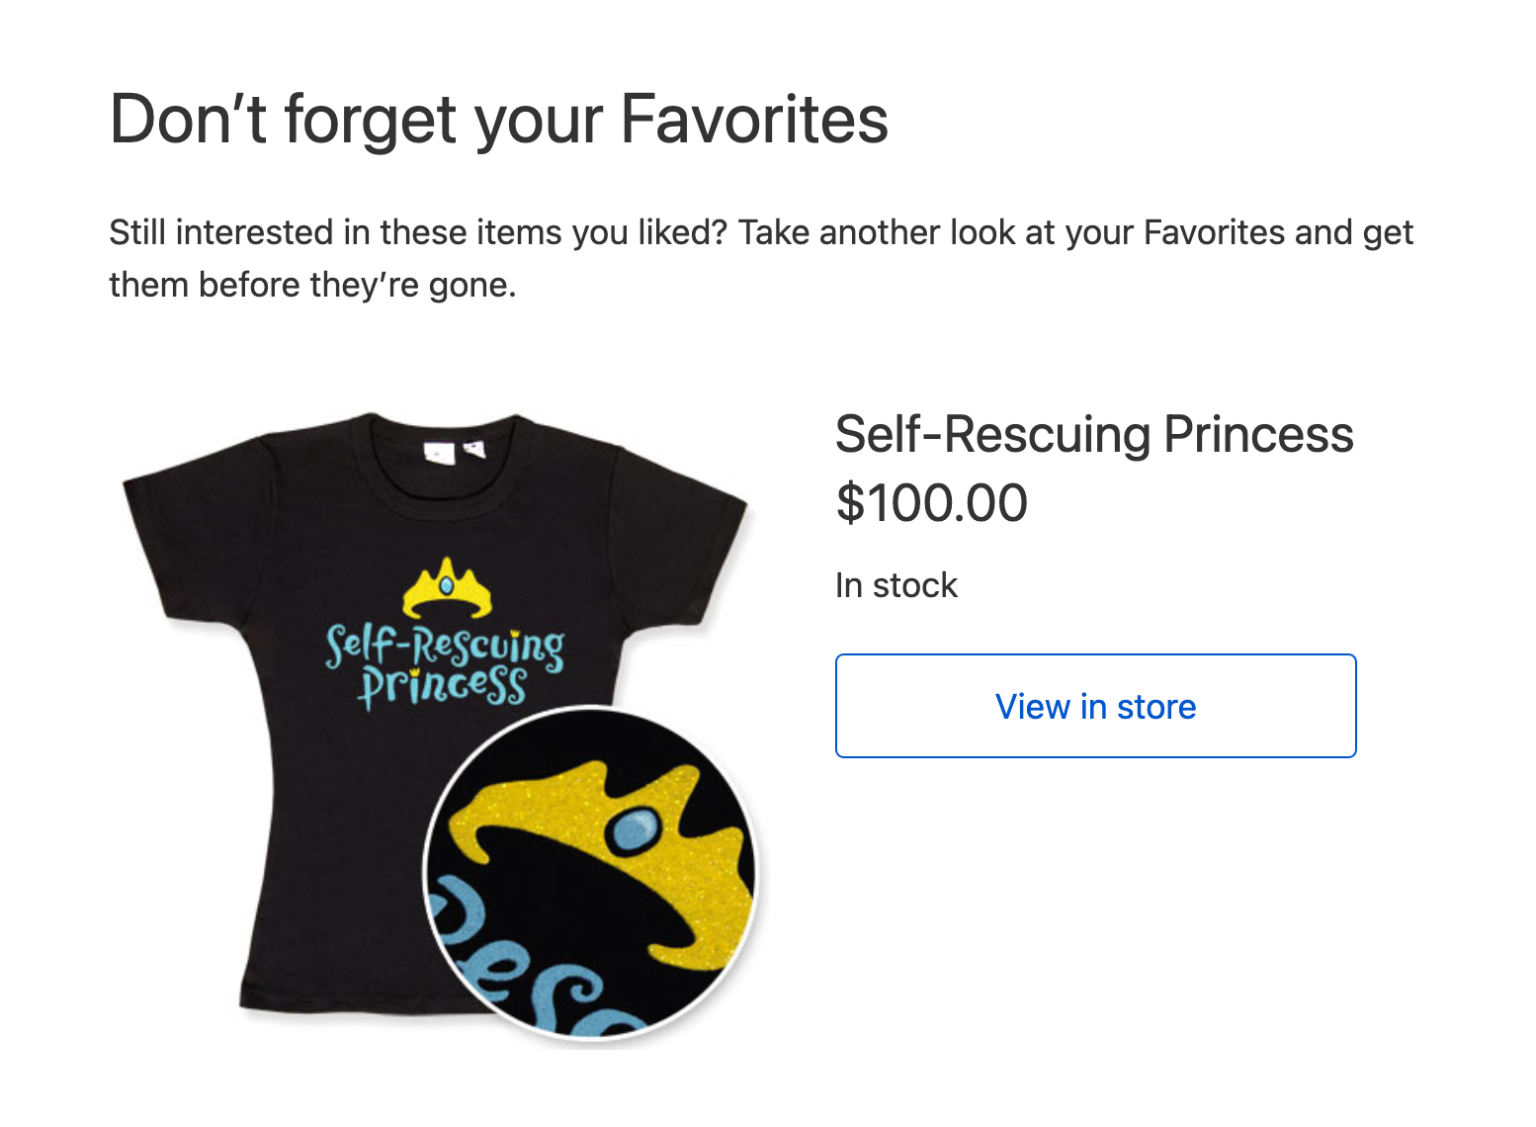
Task: Click the word Favorites in the paragraph
Action: [x=1213, y=233]
